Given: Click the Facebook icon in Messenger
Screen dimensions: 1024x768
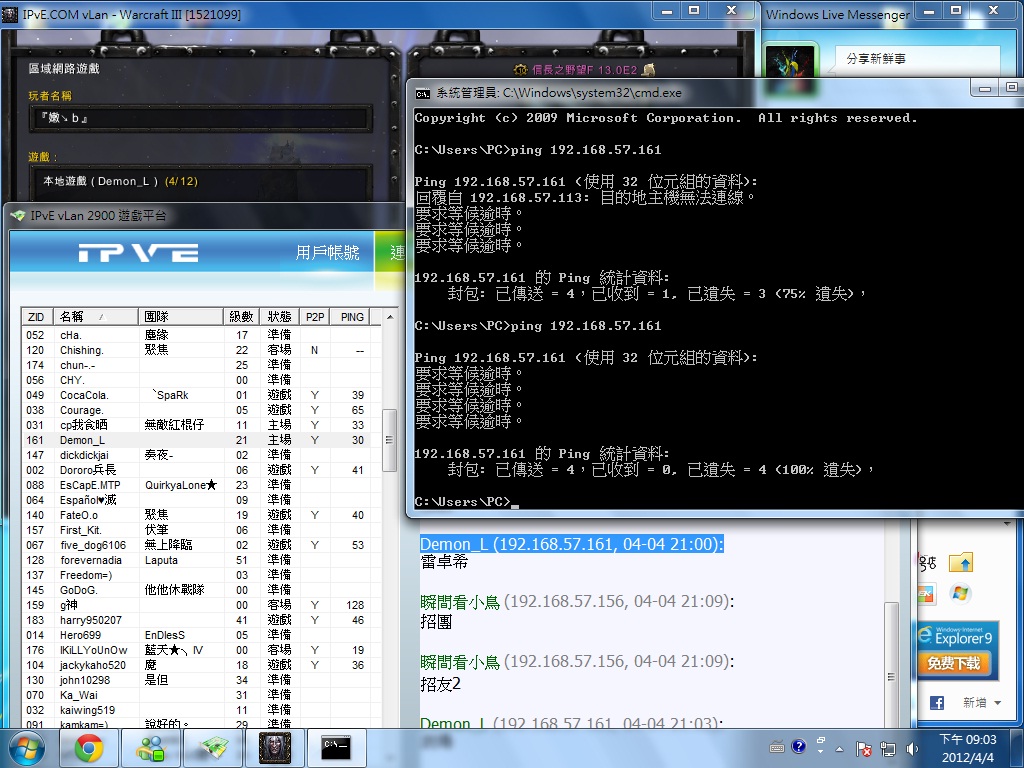Looking at the screenshot, I should tap(937, 703).
